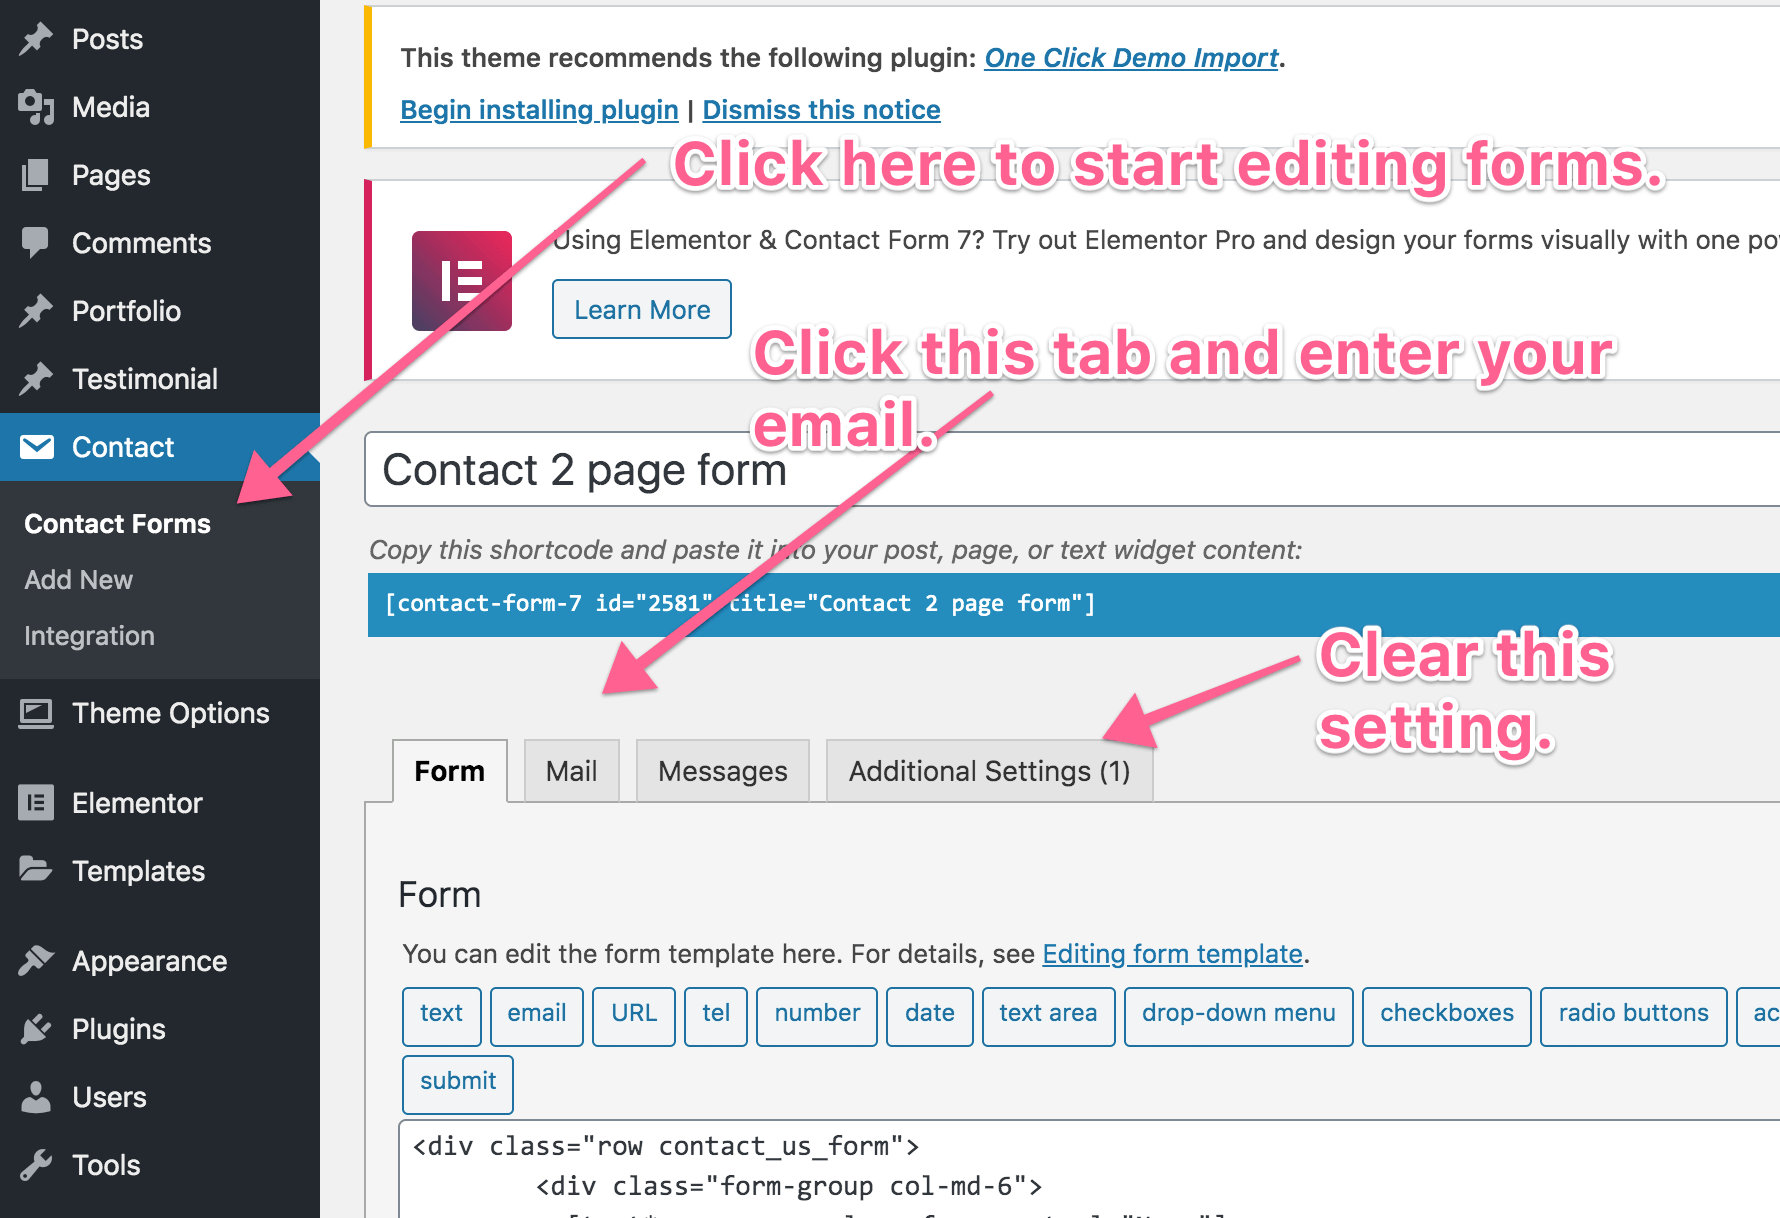
Task: Open the Users icon in sidebar
Action: (x=36, y=1097)
